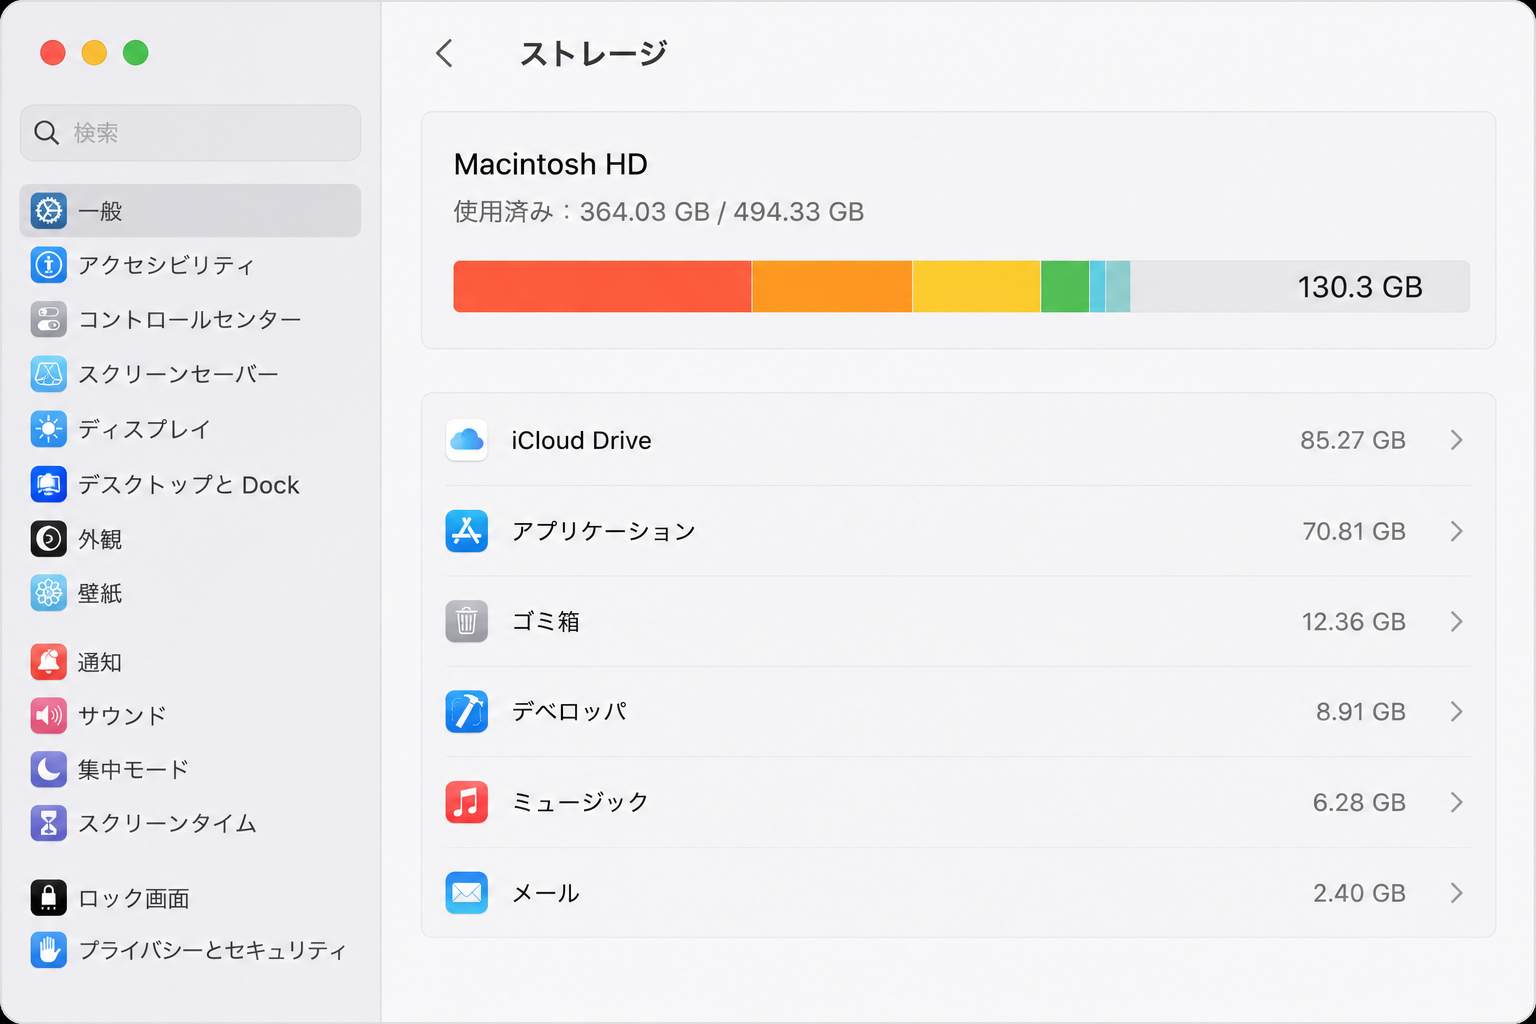Viewport: 1536px width, 1024px height.
Task: Select ロック画面 in the sidebar
Action: pos(190,898)
